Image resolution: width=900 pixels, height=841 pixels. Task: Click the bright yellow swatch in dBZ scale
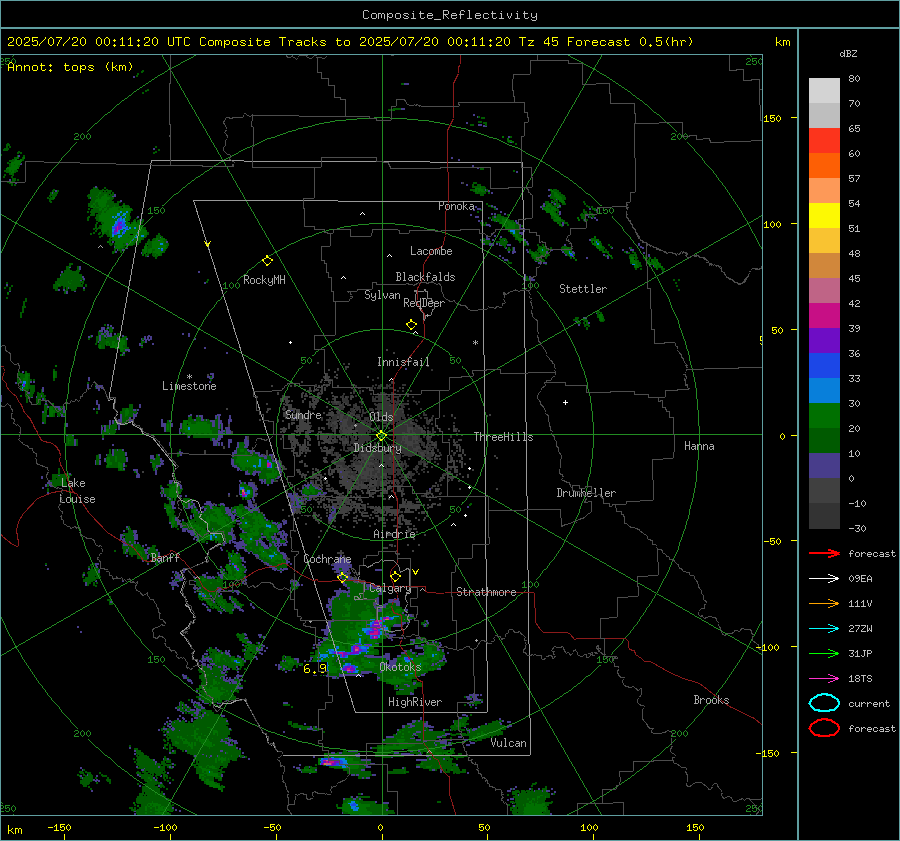coord(824,215)
